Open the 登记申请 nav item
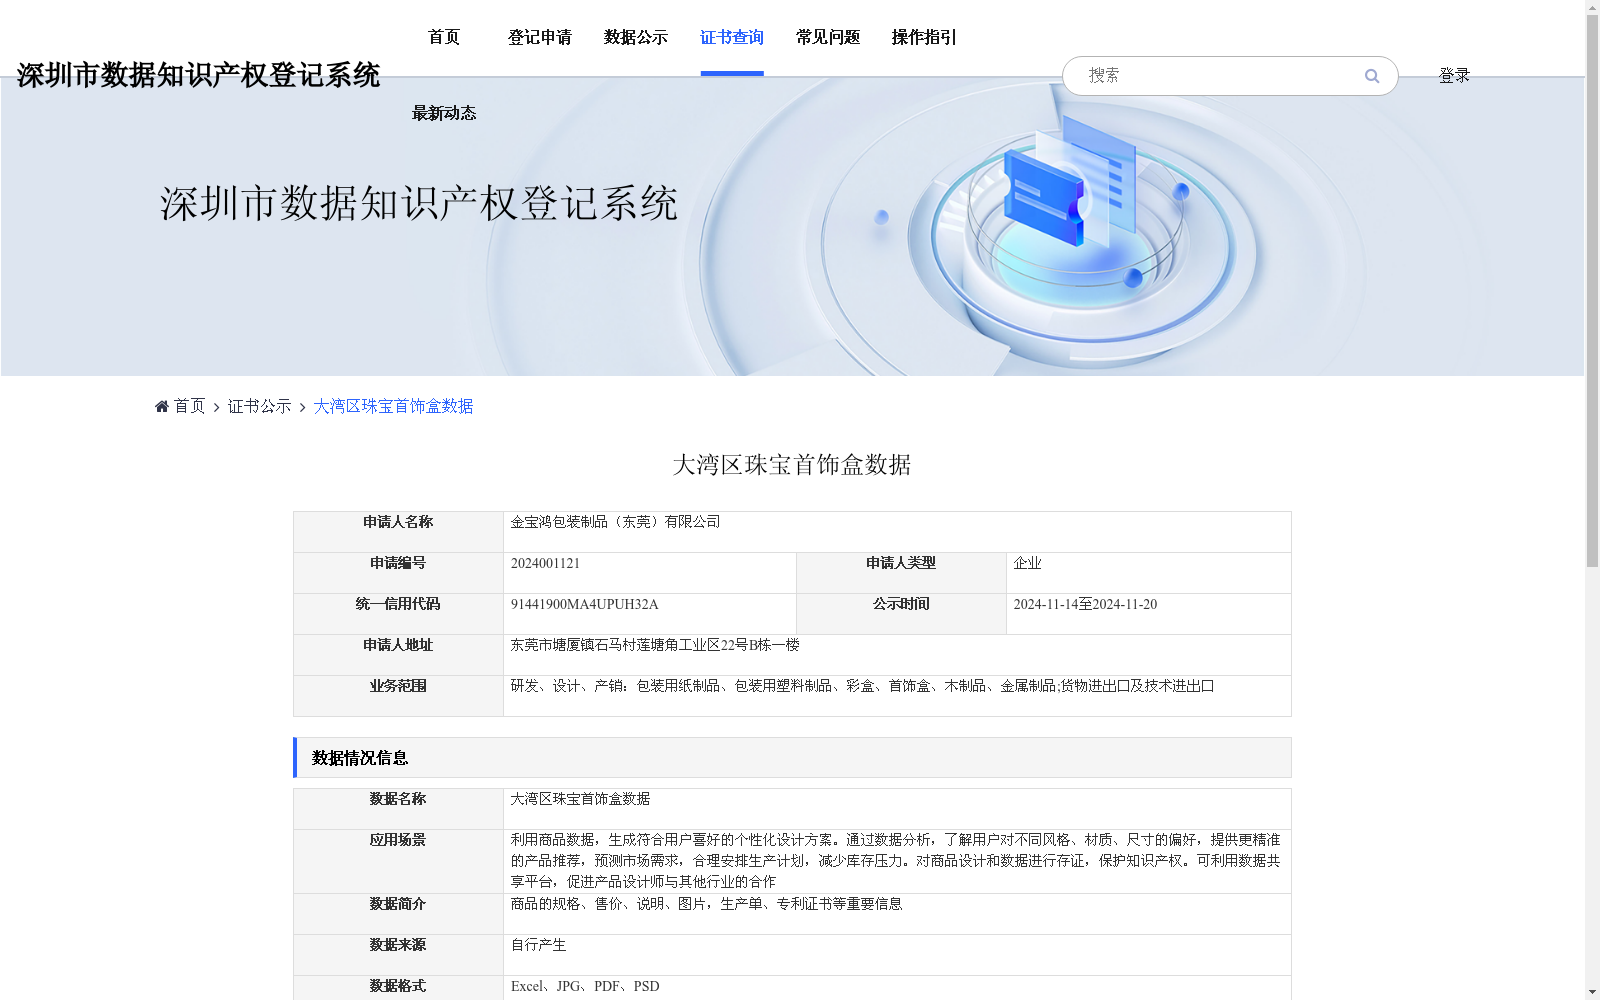The width and height of the screenshot is (1600, 1000). pos(540,37)
